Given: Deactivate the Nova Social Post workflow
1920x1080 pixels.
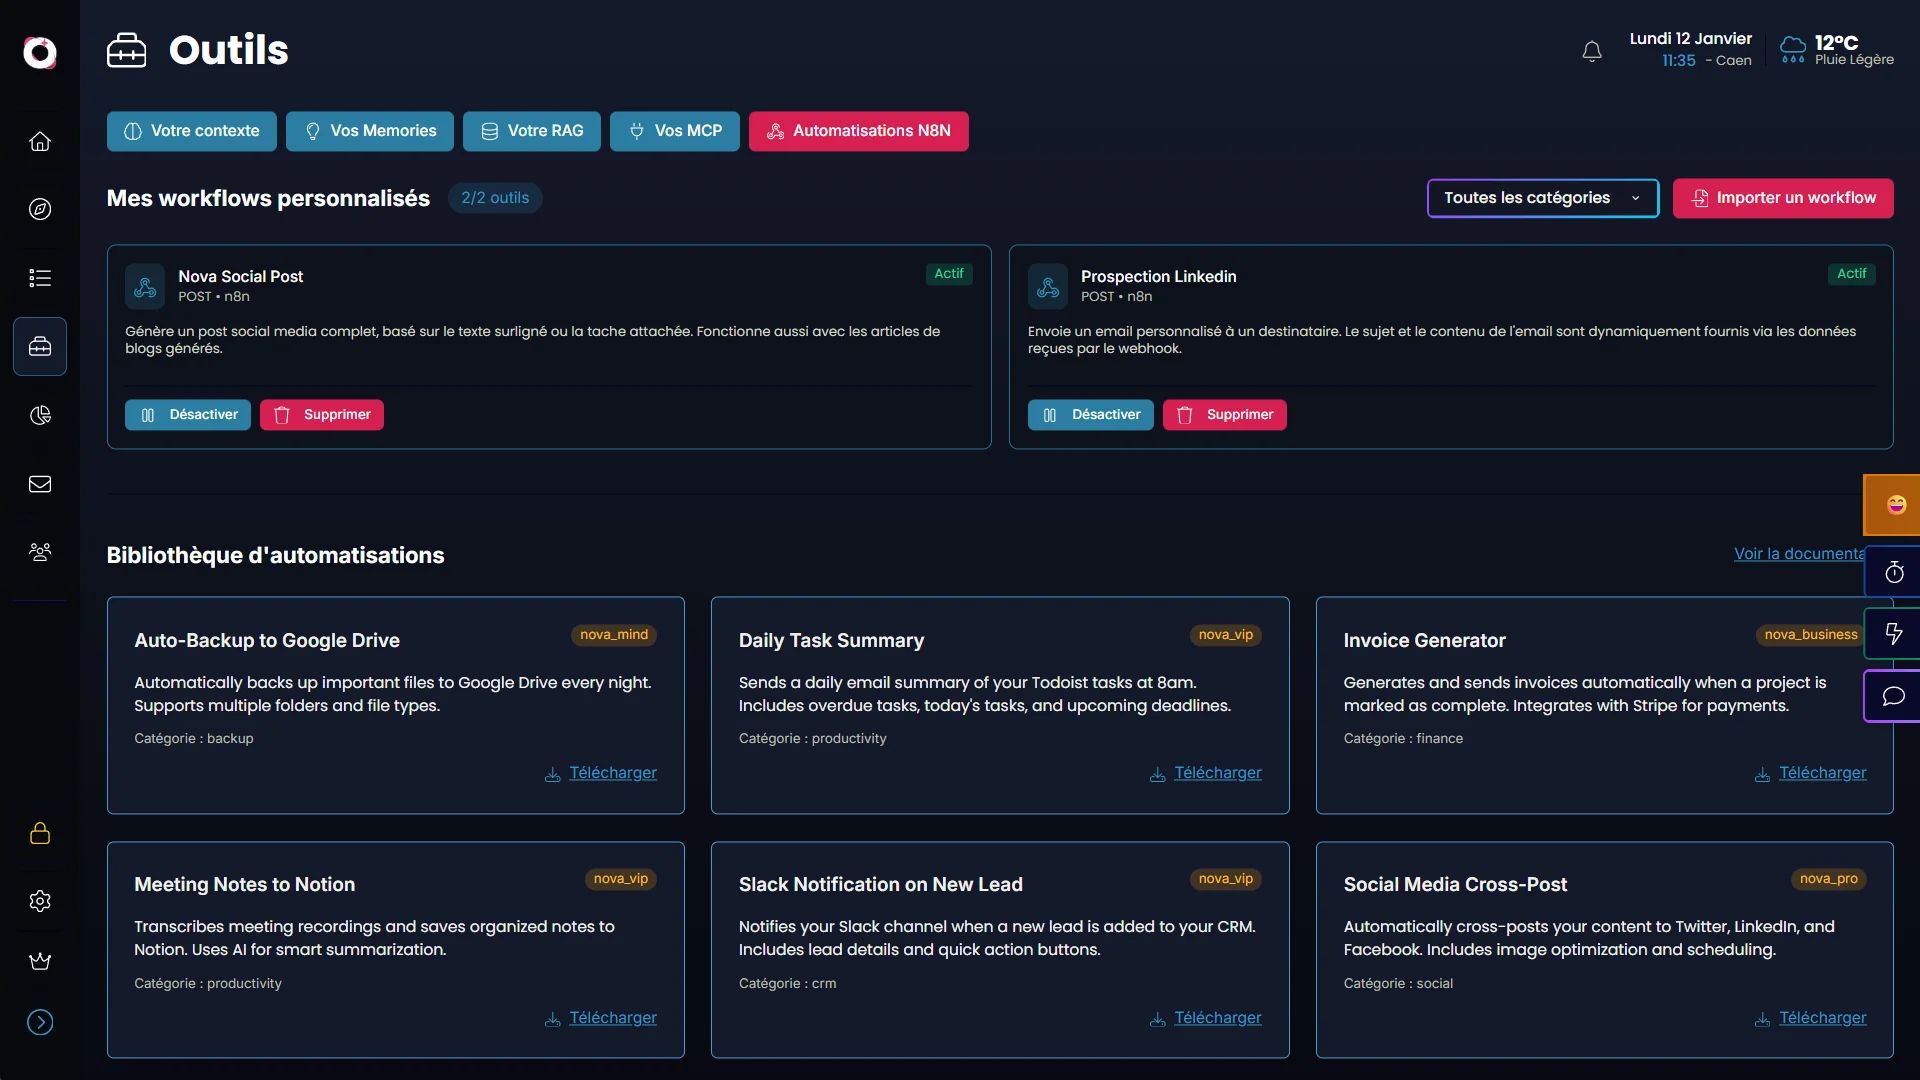Looking at the screenshot, I should 188,415.
